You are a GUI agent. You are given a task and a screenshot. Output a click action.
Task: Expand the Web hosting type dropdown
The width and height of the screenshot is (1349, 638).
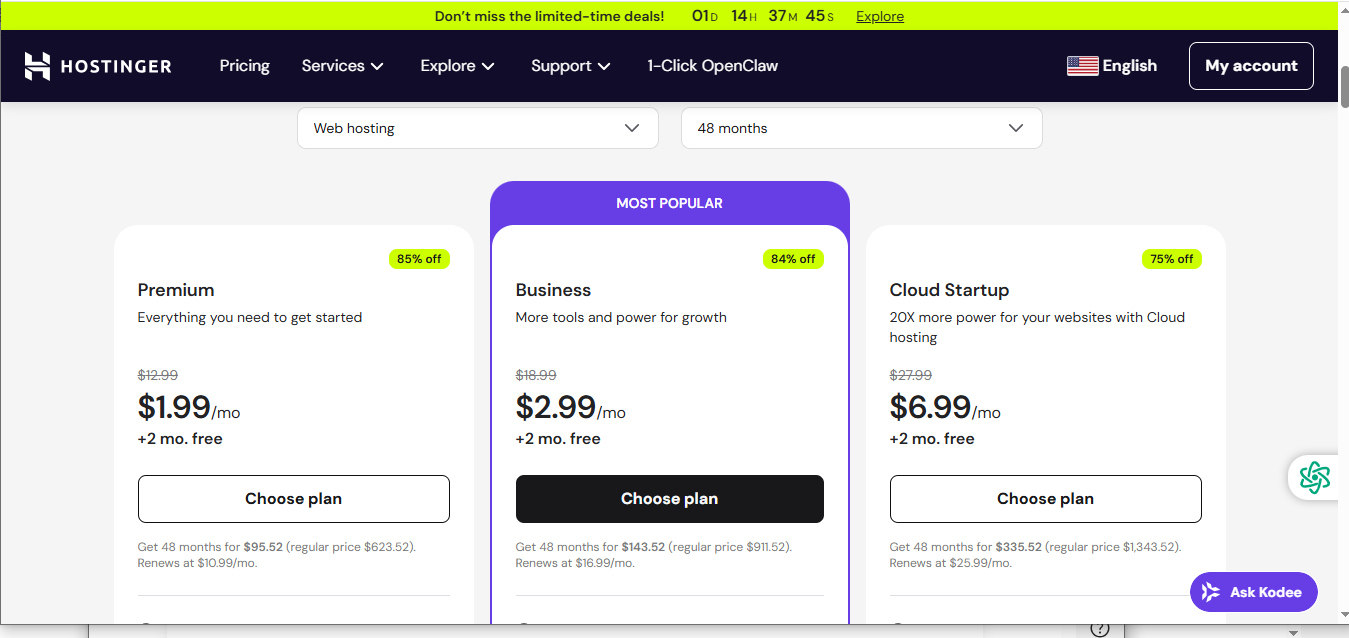477,128
